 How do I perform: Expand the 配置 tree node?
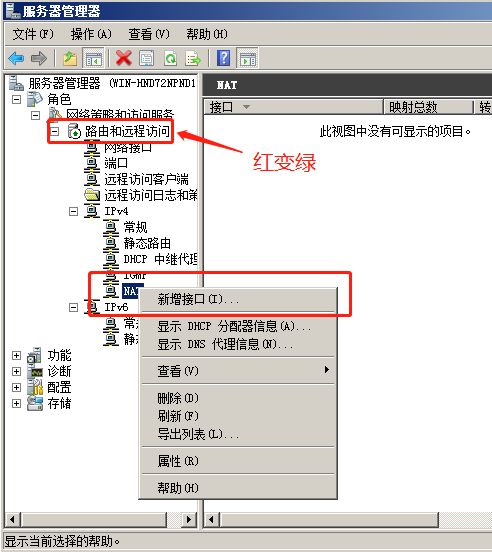coord(16,388)
